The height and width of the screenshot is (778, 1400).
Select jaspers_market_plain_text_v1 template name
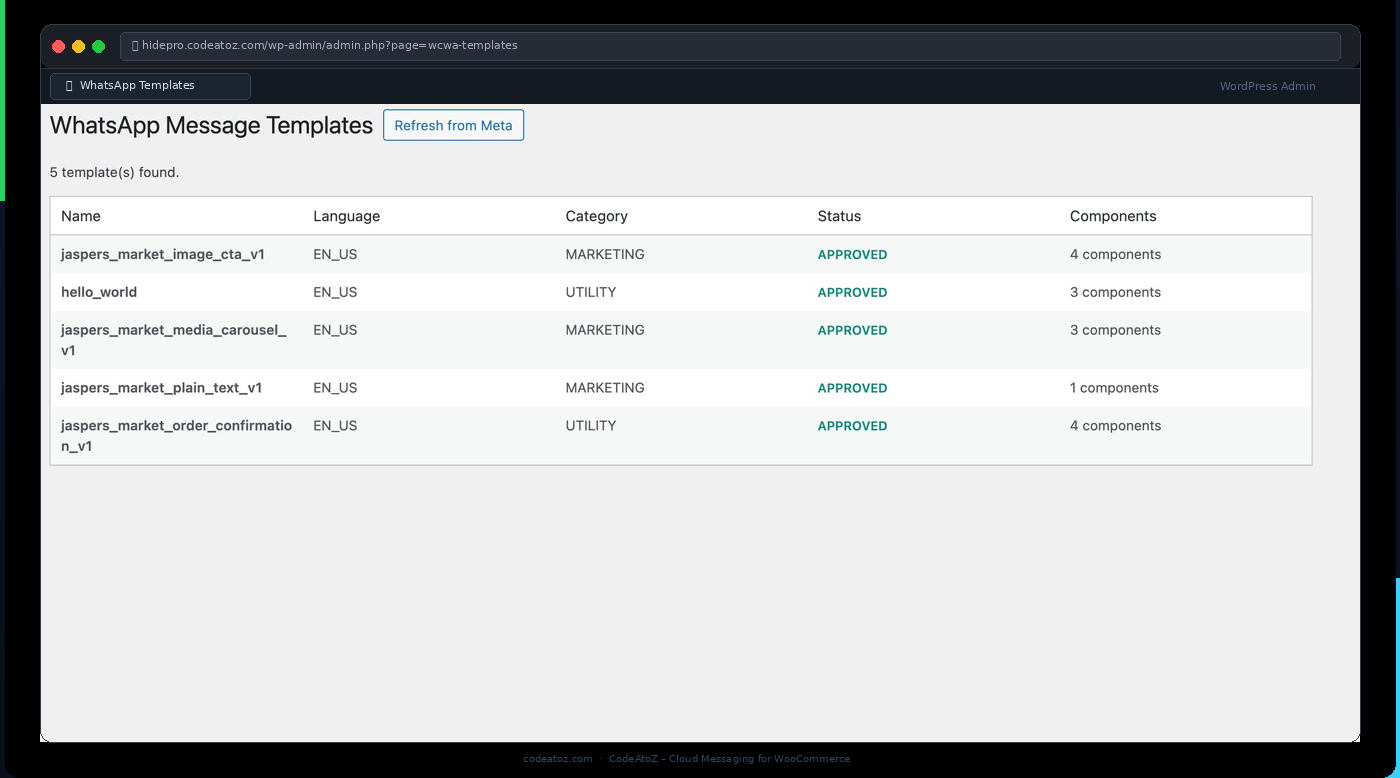161,388
